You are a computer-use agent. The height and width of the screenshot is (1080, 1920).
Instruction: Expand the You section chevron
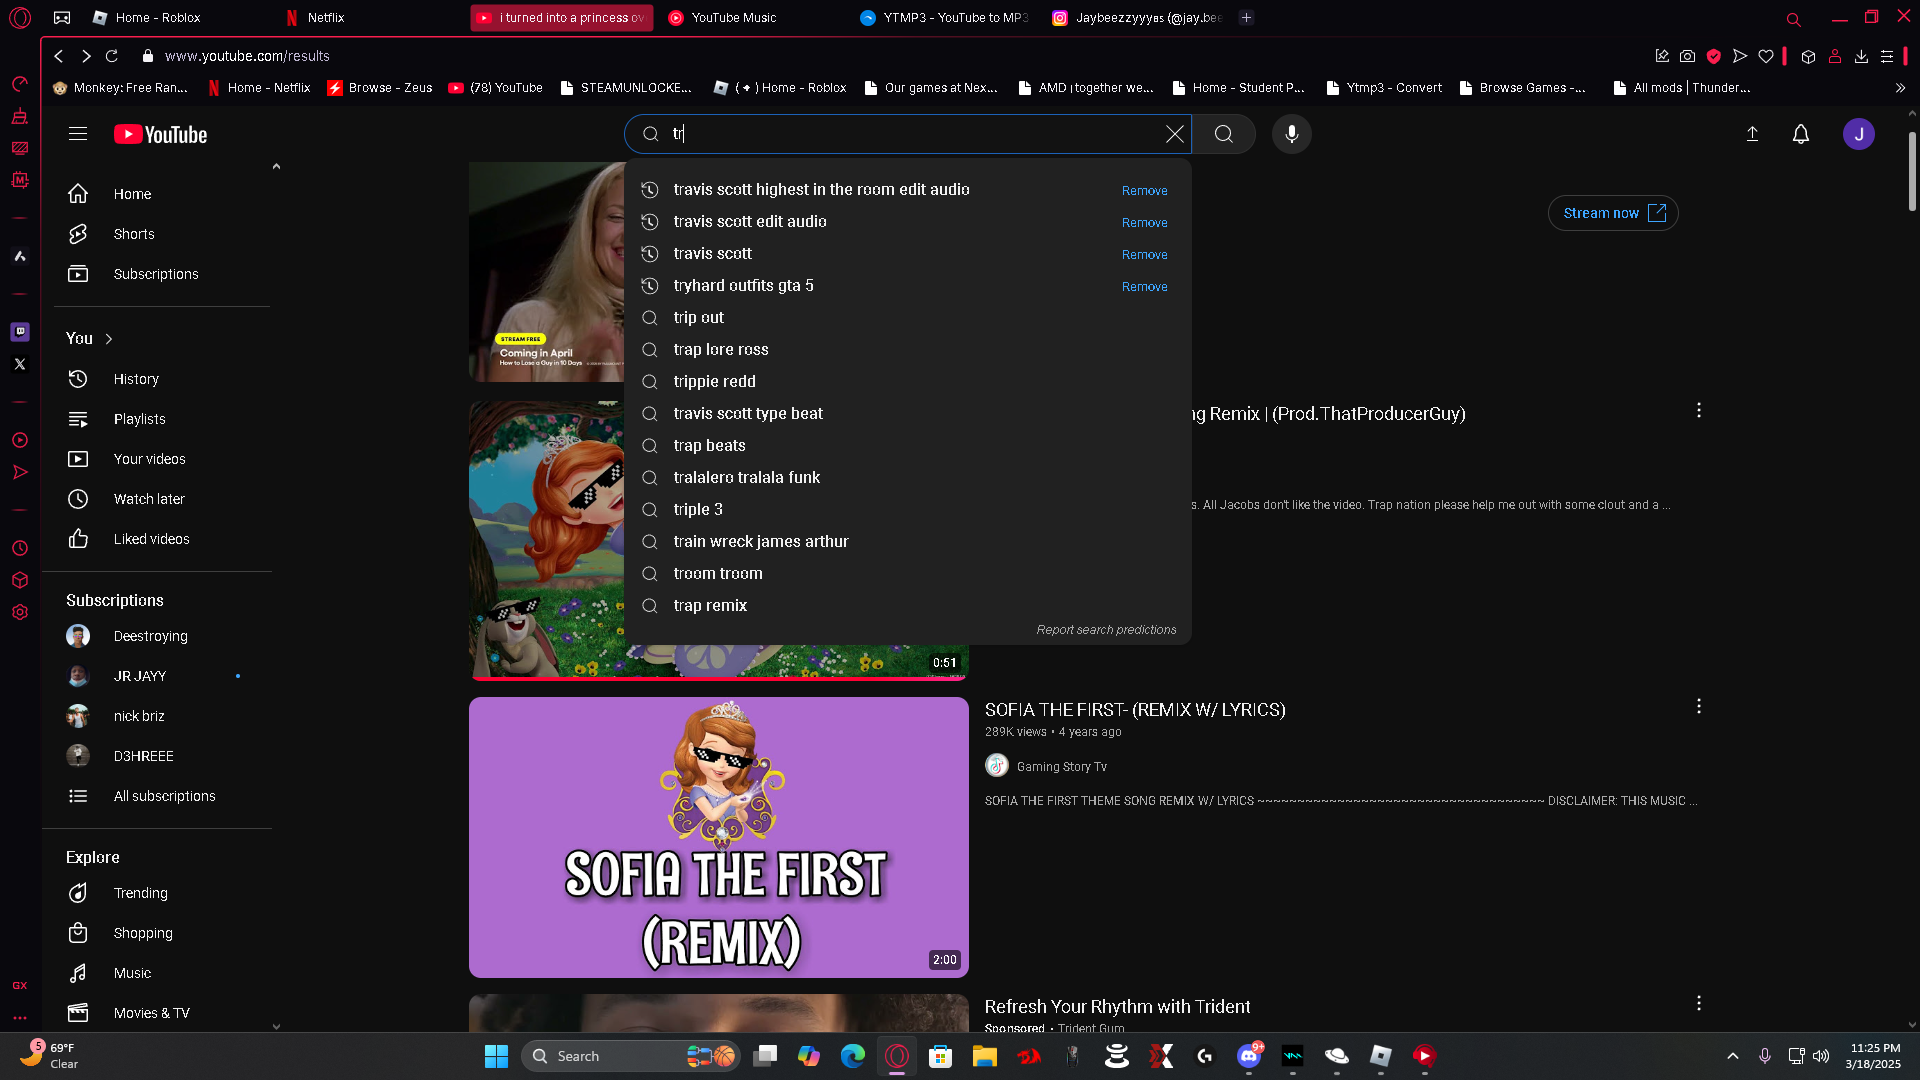click(109, 339)
